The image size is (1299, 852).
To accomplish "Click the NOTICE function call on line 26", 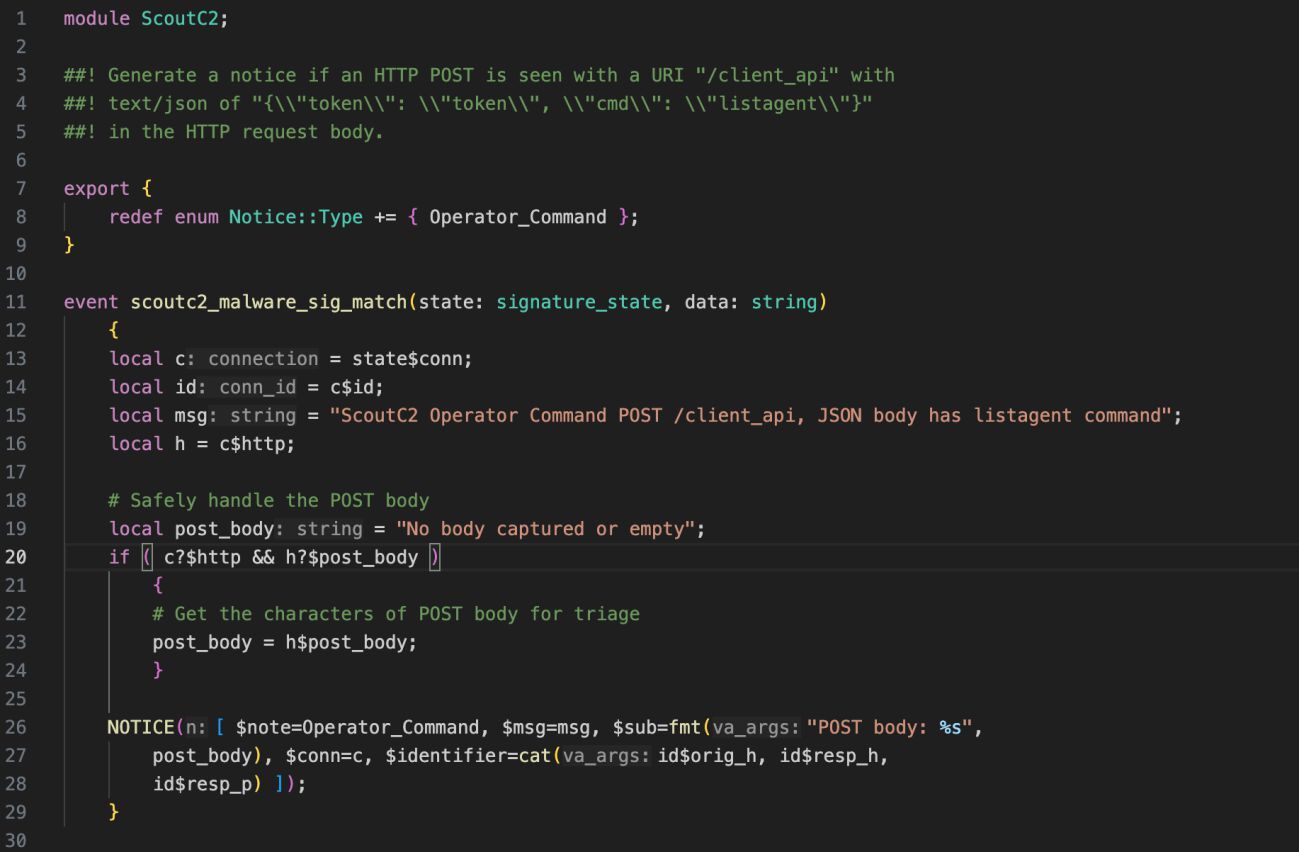I will click(141, 727).
